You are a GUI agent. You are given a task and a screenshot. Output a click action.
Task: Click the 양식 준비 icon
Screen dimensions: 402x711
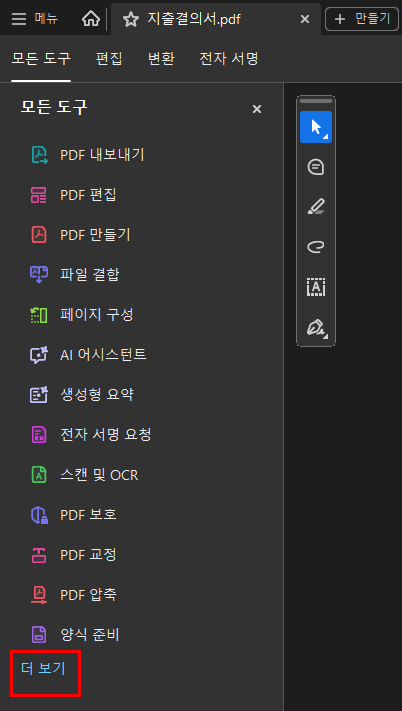coord(39,634)
